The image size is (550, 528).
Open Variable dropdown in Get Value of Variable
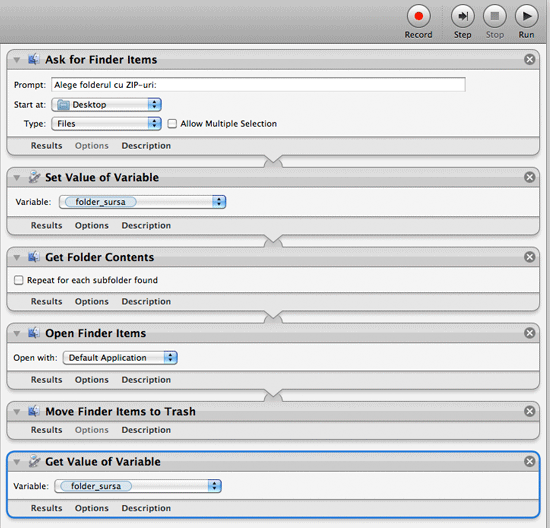[x=138, y=486]
